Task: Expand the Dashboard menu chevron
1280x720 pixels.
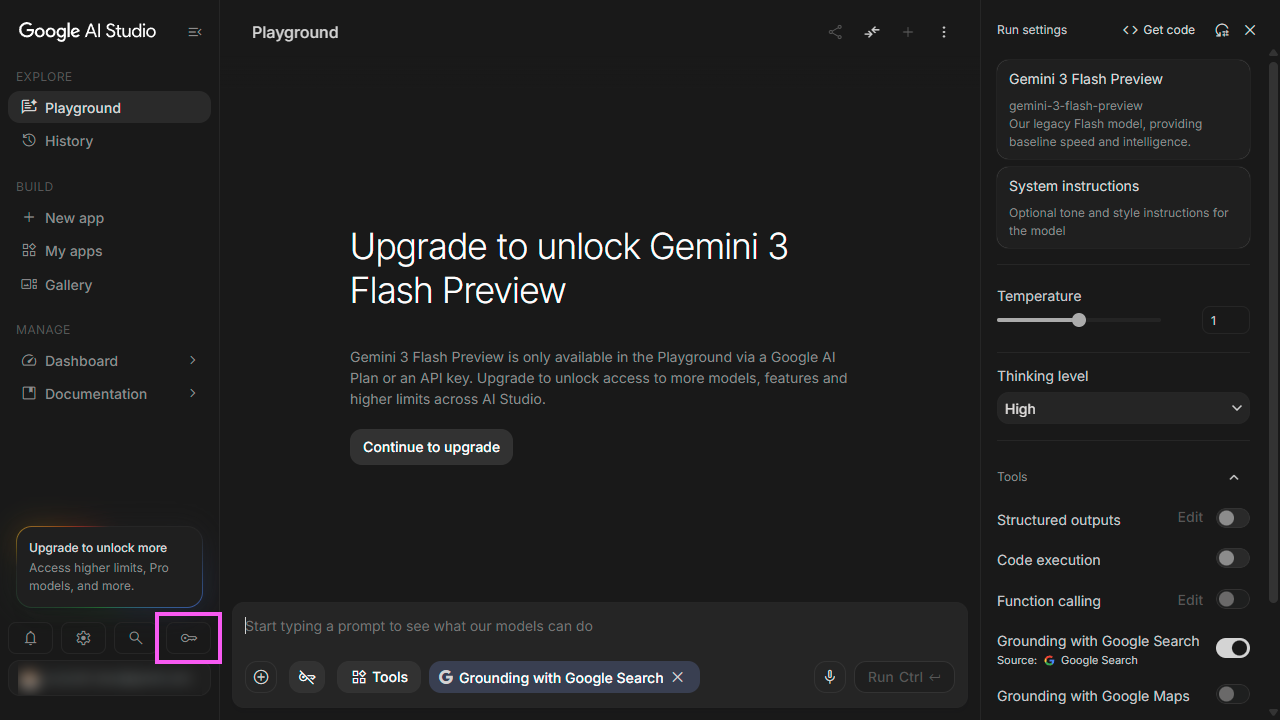Action: point(193,360)
